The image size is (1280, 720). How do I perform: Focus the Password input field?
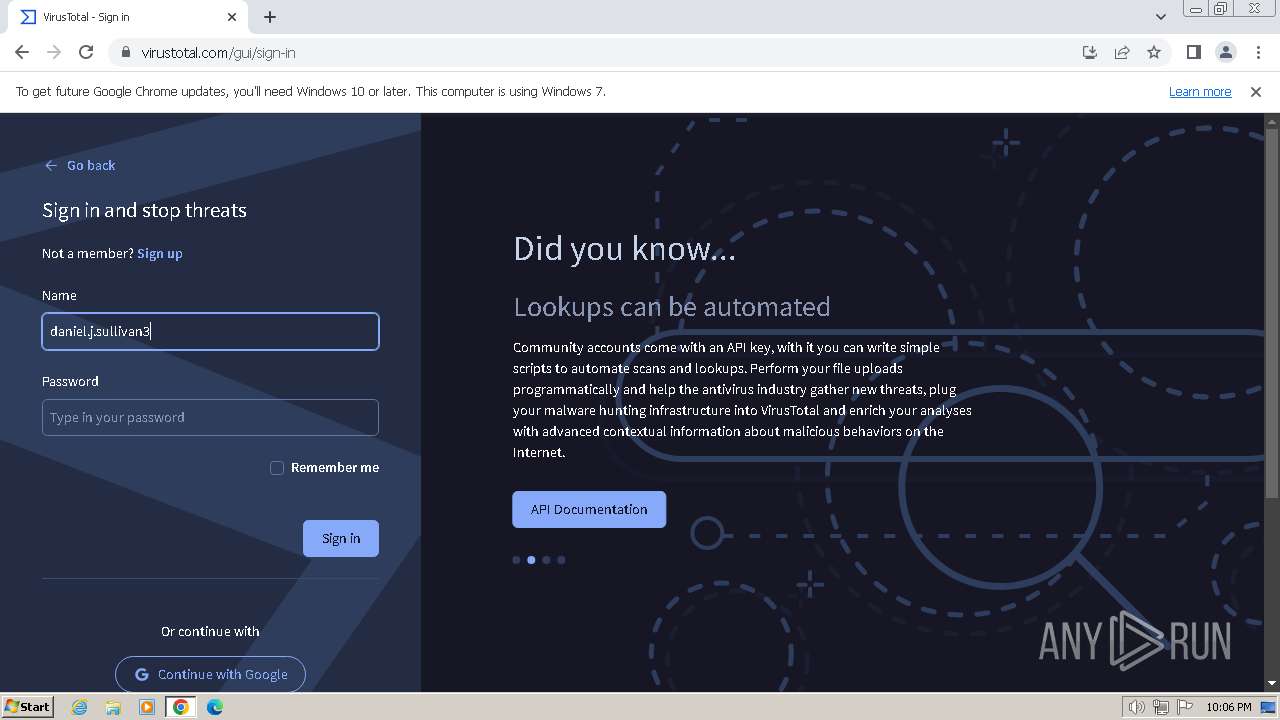click(210, 417)
